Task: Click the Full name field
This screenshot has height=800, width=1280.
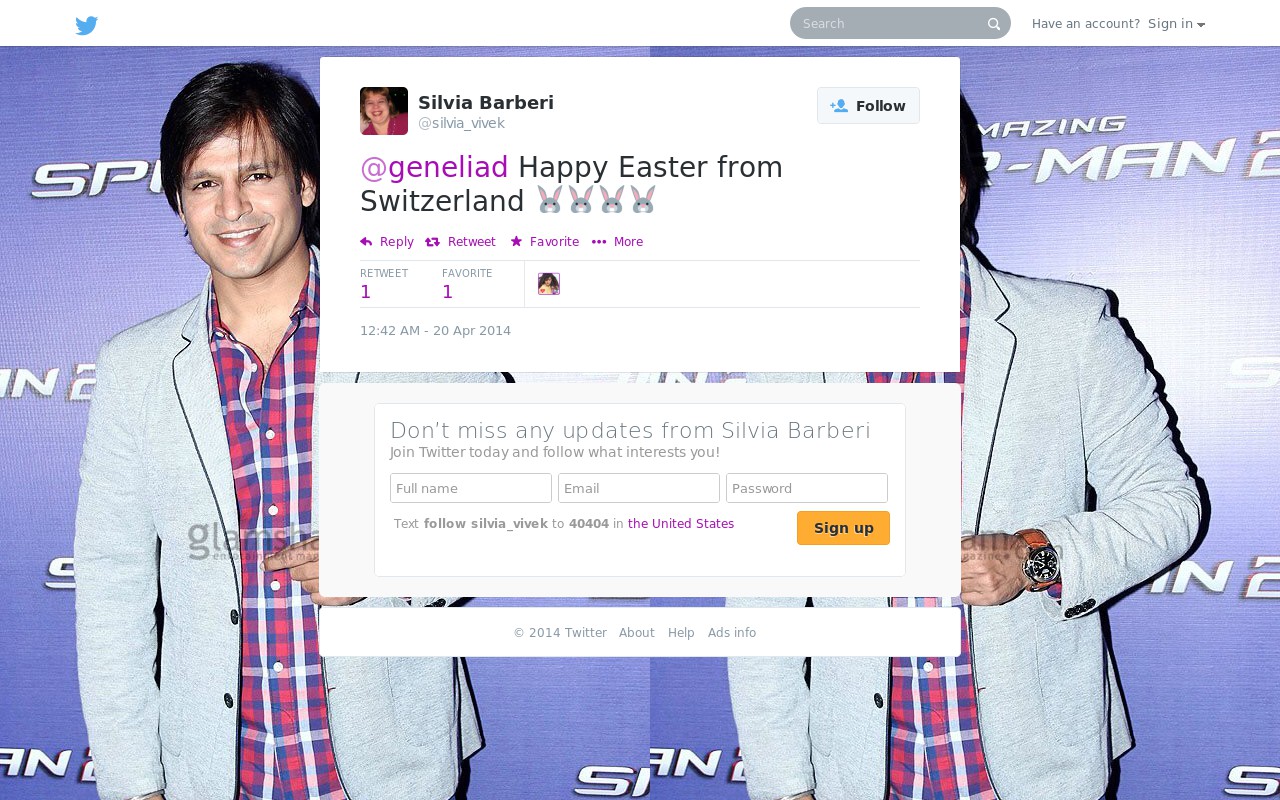Action: pos(471,488)
